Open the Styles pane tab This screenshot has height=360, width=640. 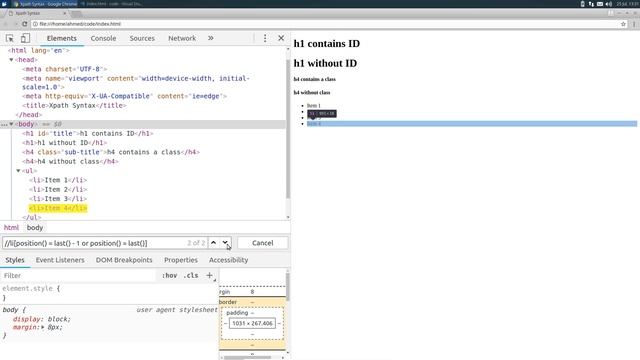(15, 260)
